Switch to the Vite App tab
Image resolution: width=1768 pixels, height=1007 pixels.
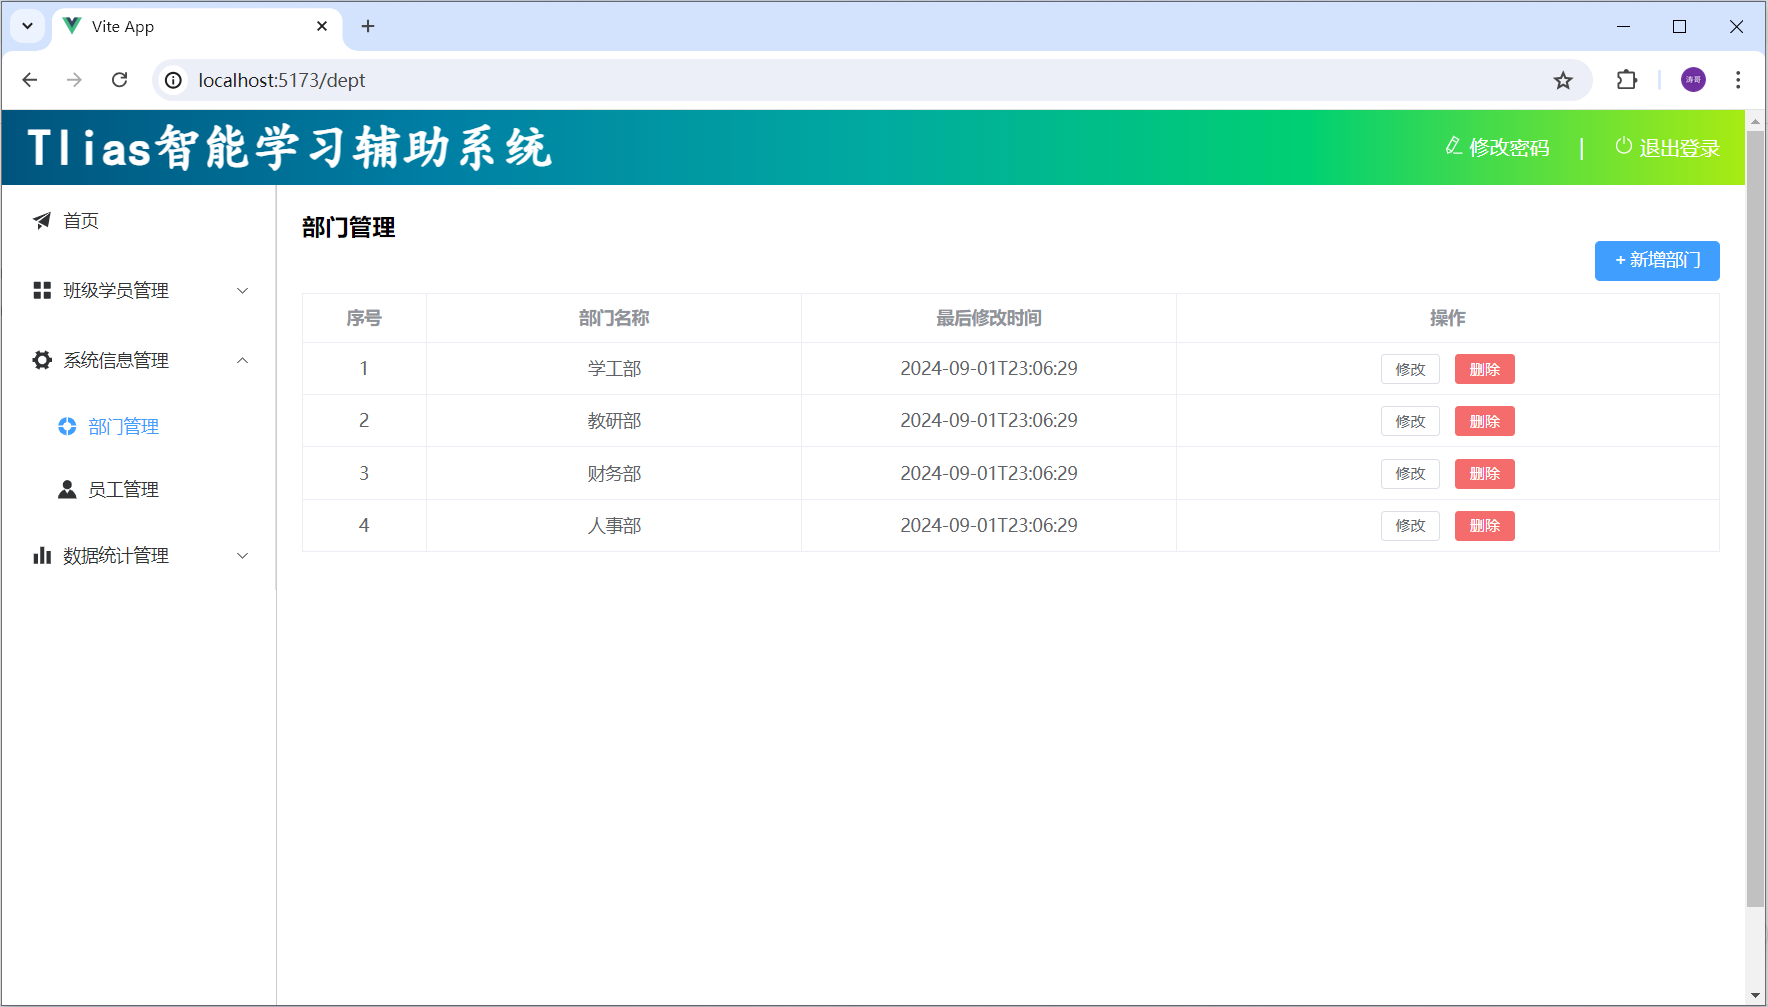click(190, 27)
